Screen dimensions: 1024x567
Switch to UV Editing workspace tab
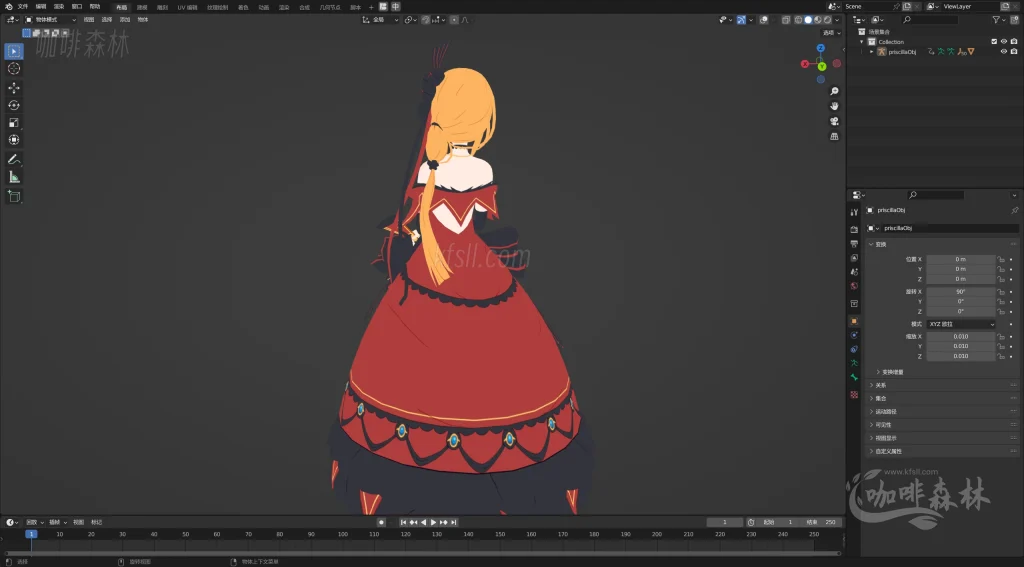pyautogui.click(x=187, y=7)
